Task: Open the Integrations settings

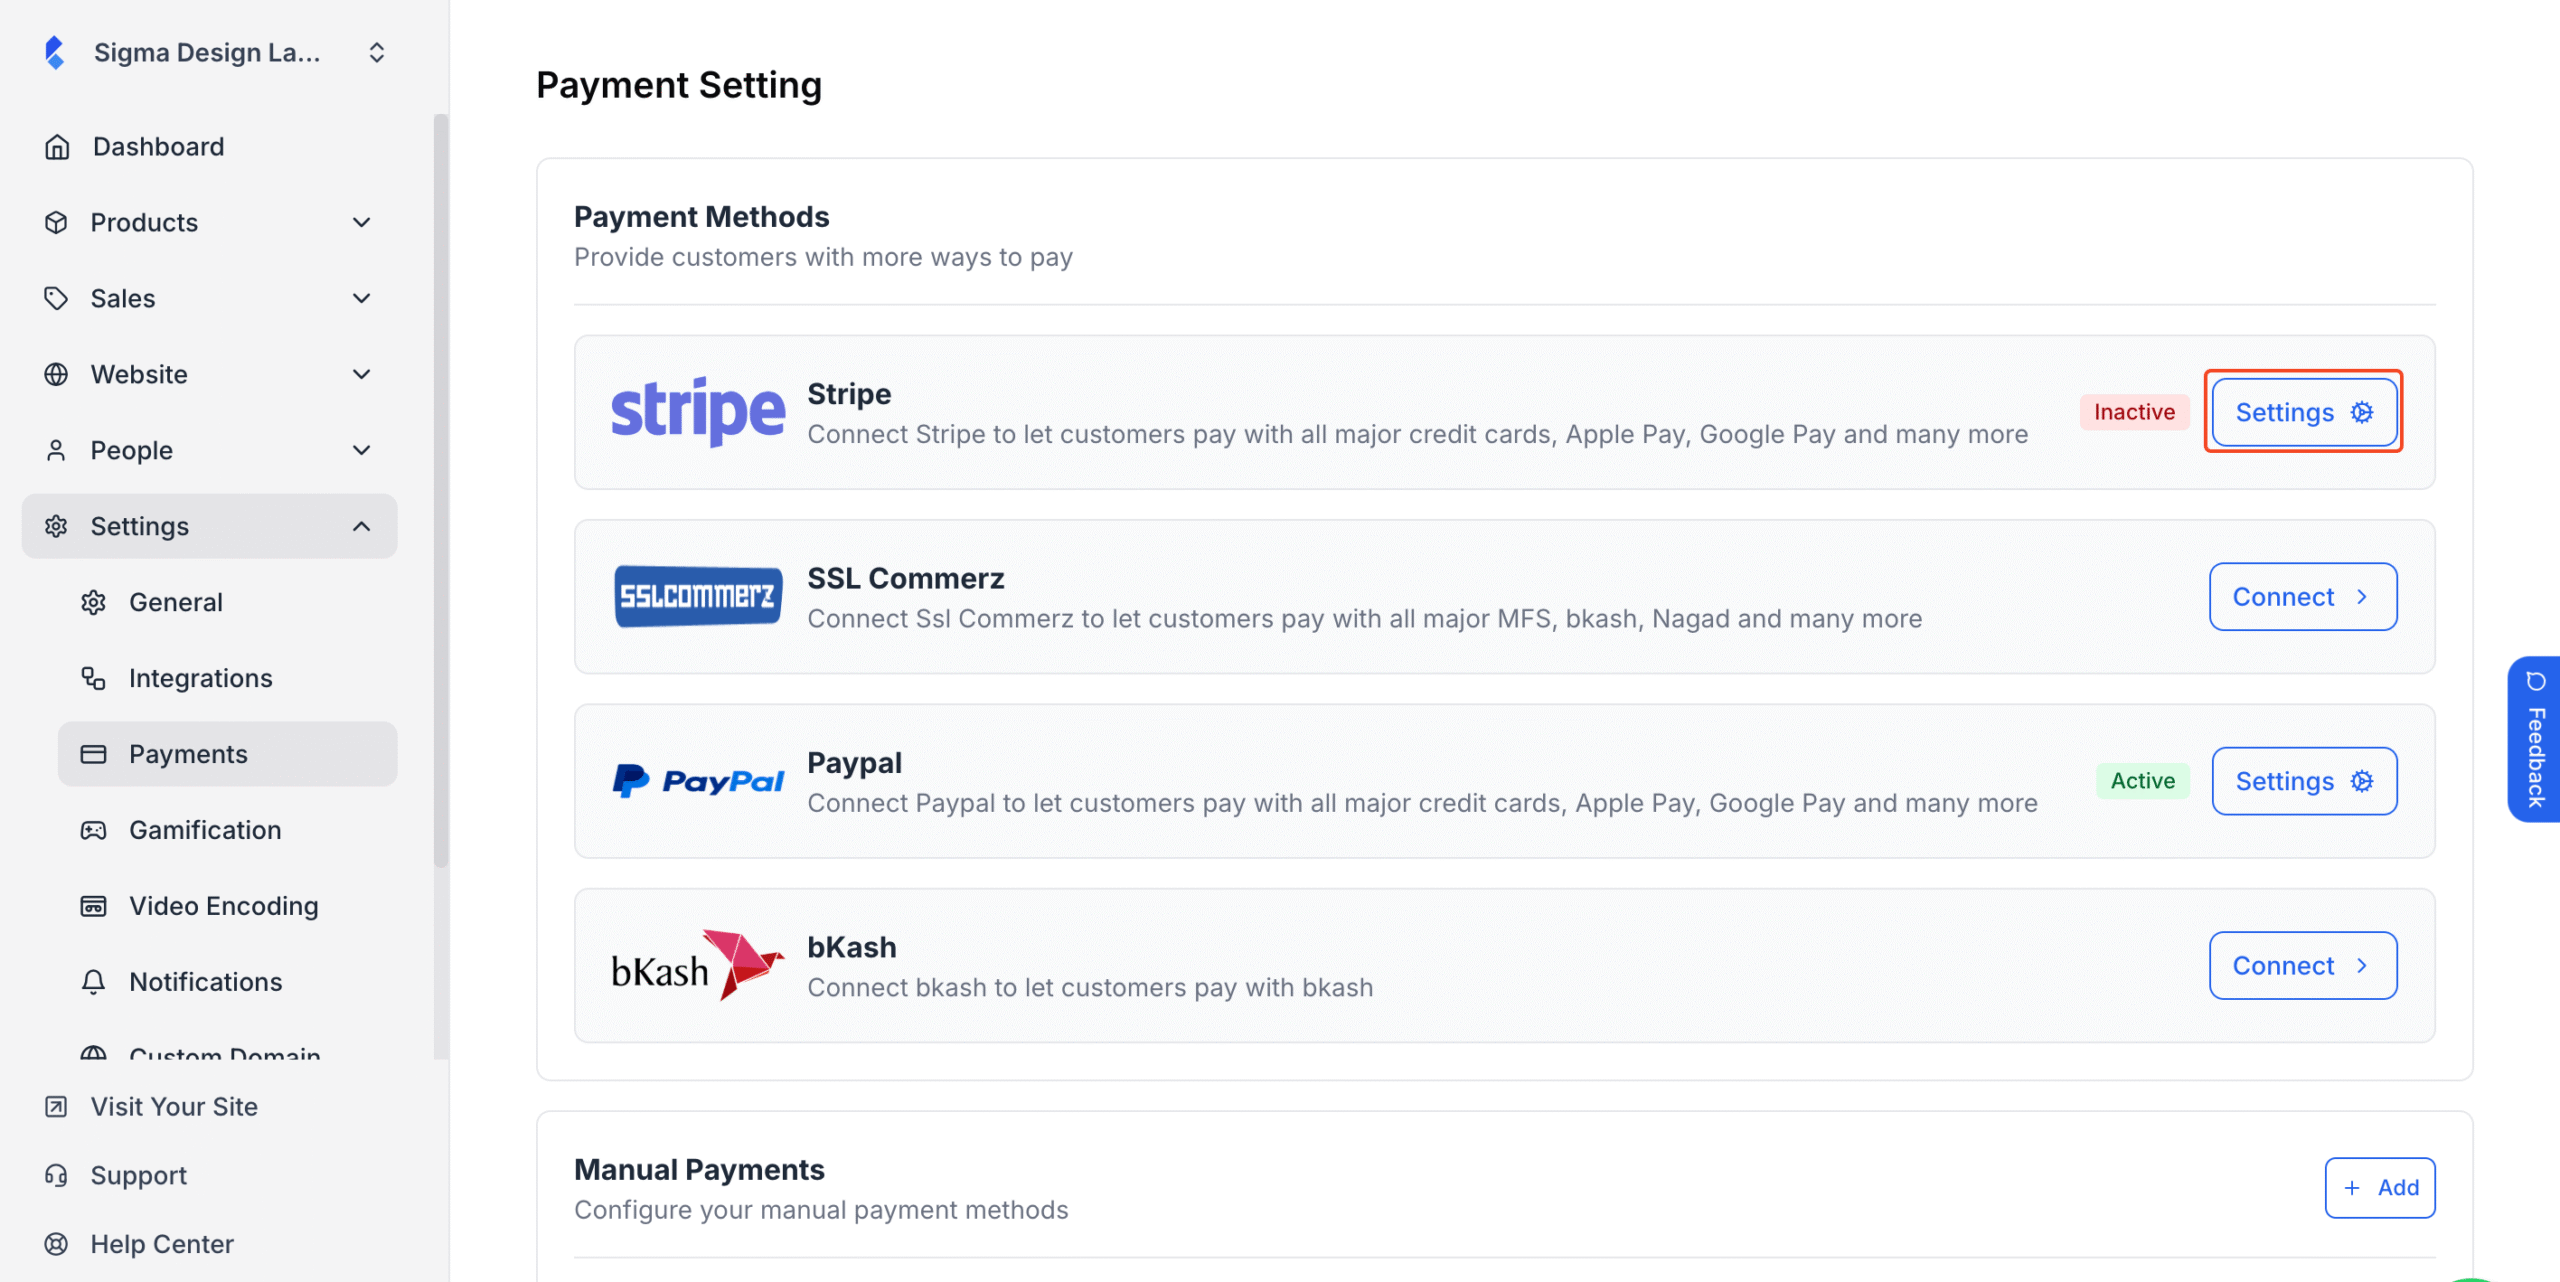Action: click(x=200, y=677)
